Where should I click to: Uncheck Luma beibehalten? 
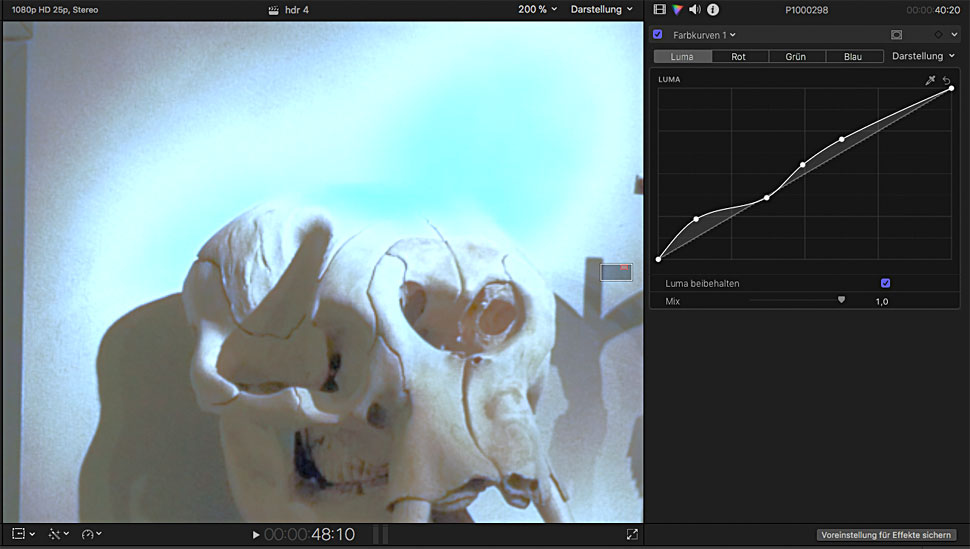click(885, 283)
